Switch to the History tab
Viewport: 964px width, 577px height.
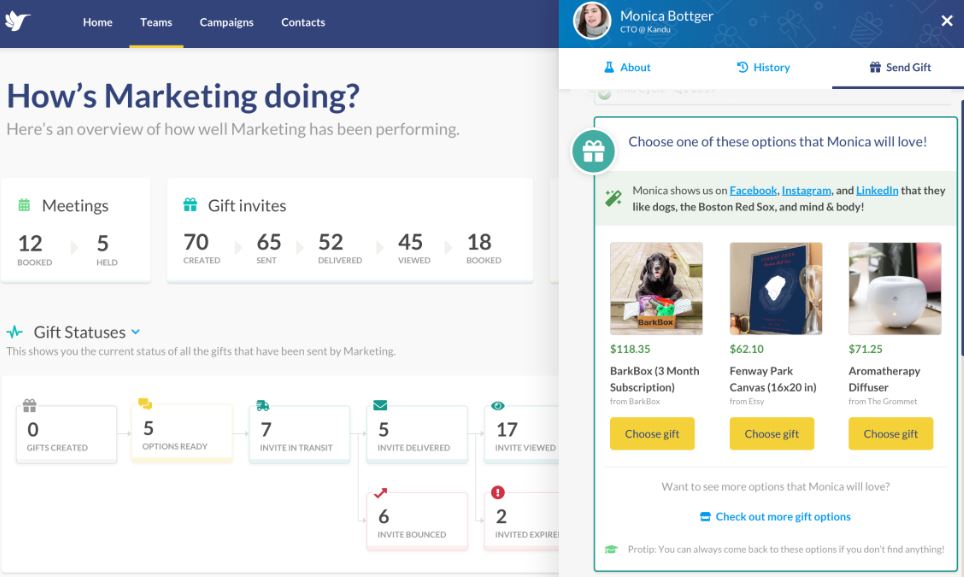(x=763, y=68)
